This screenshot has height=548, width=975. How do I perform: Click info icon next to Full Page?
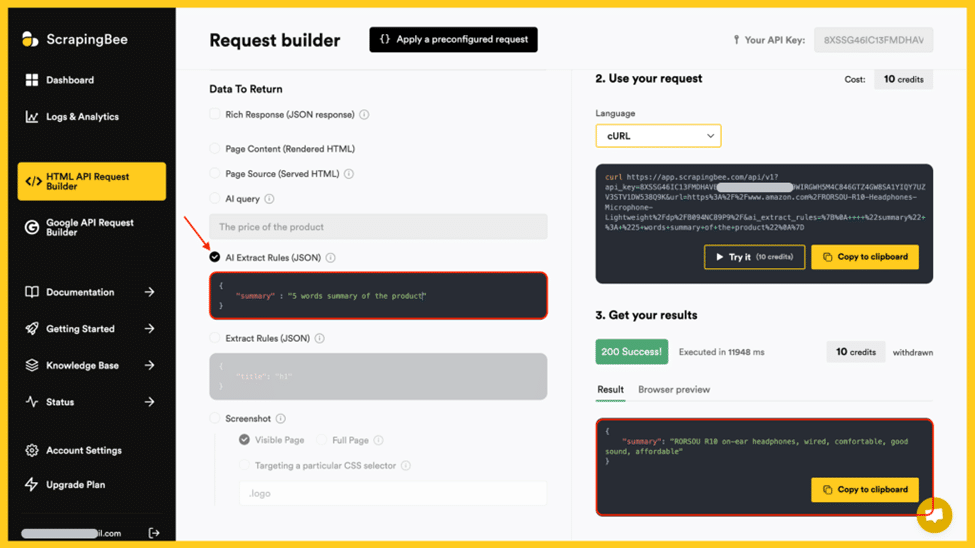[x=379, y=440]
